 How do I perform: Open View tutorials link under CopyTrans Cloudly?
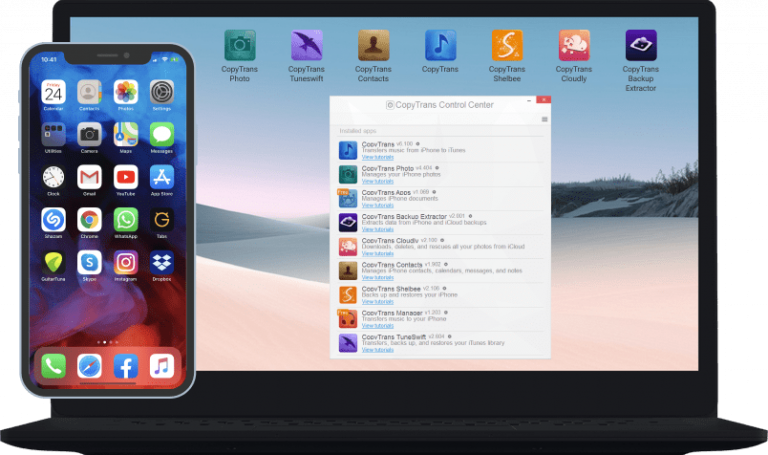[x=378, y=254]
